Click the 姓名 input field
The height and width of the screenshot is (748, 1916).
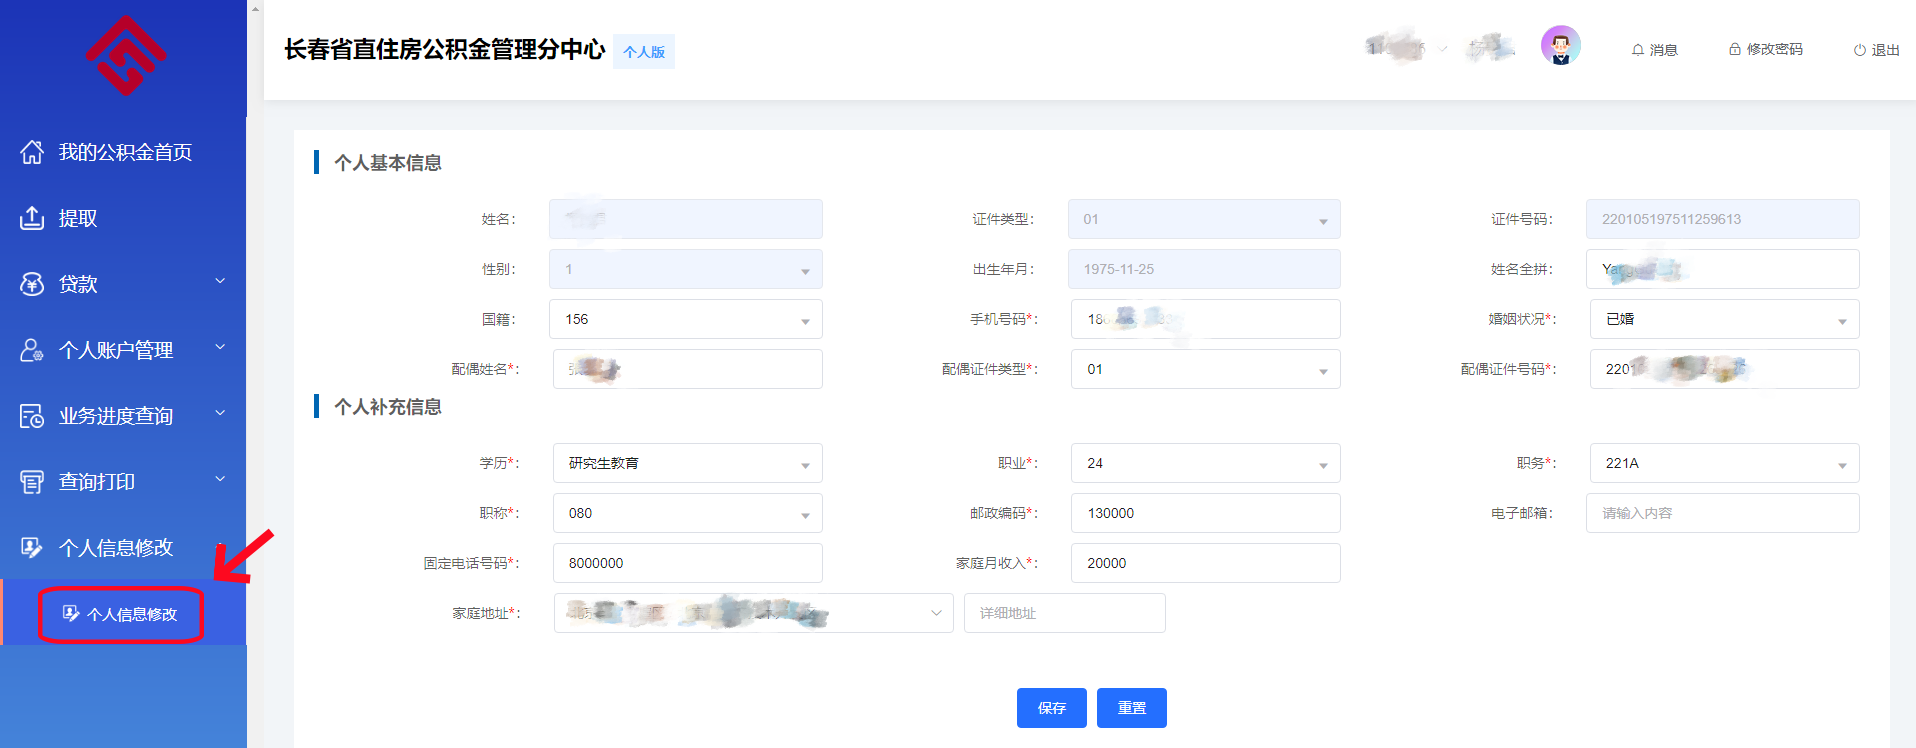[686, 219]
